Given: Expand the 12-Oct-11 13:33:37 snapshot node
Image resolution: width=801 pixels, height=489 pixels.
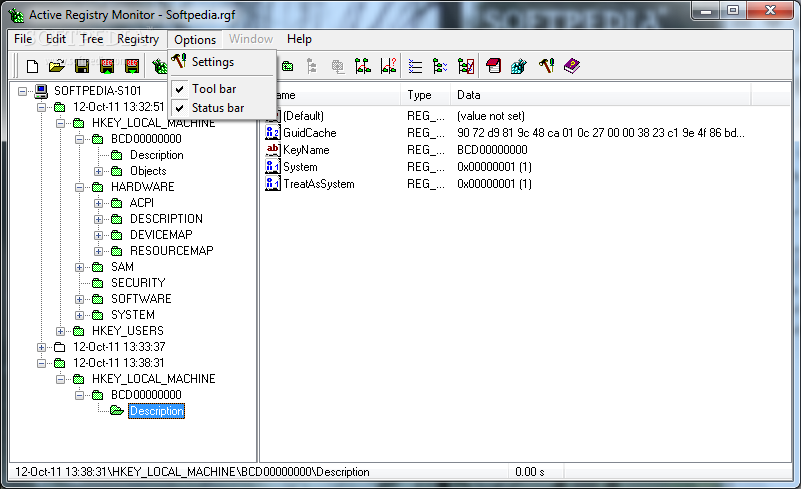Looking at the screenshot, I should click(x=41, y=347).
